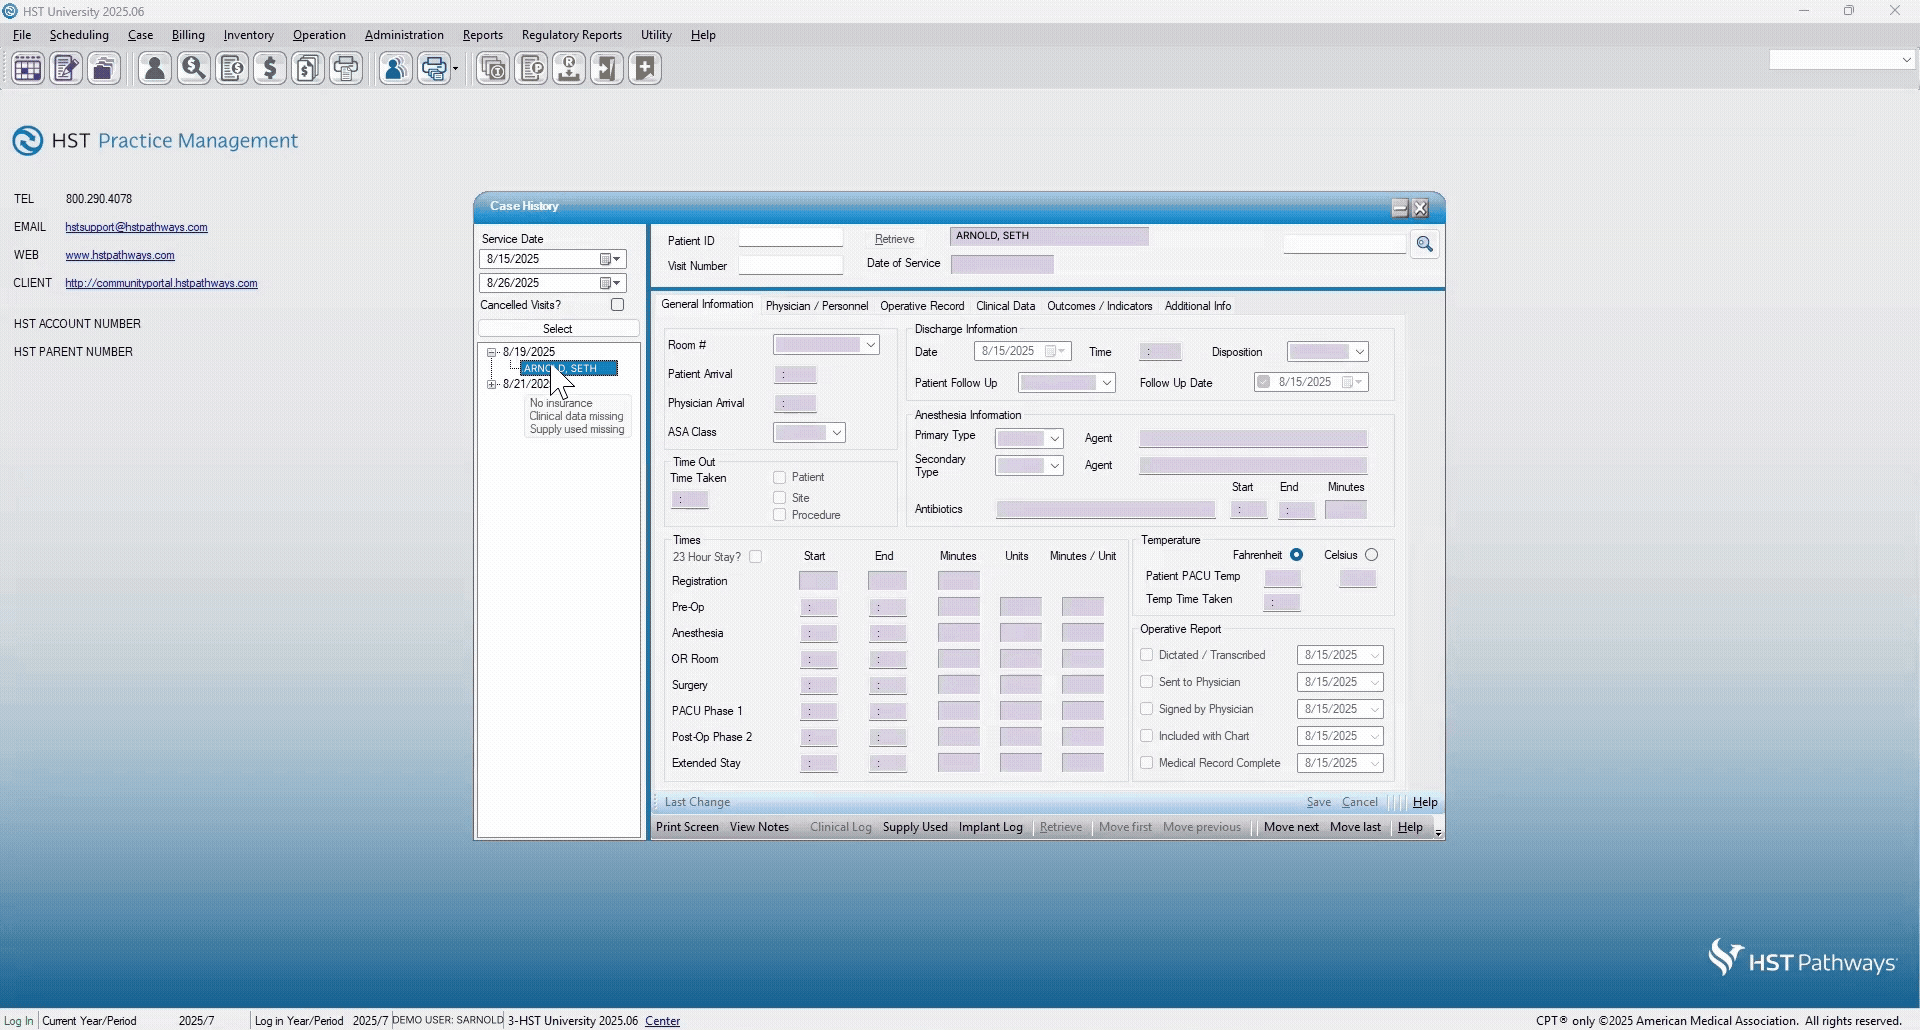Open the Follow Up Date calendar picker
This screenshot has height=1030, width=1920.
[x=1352, y=382]
